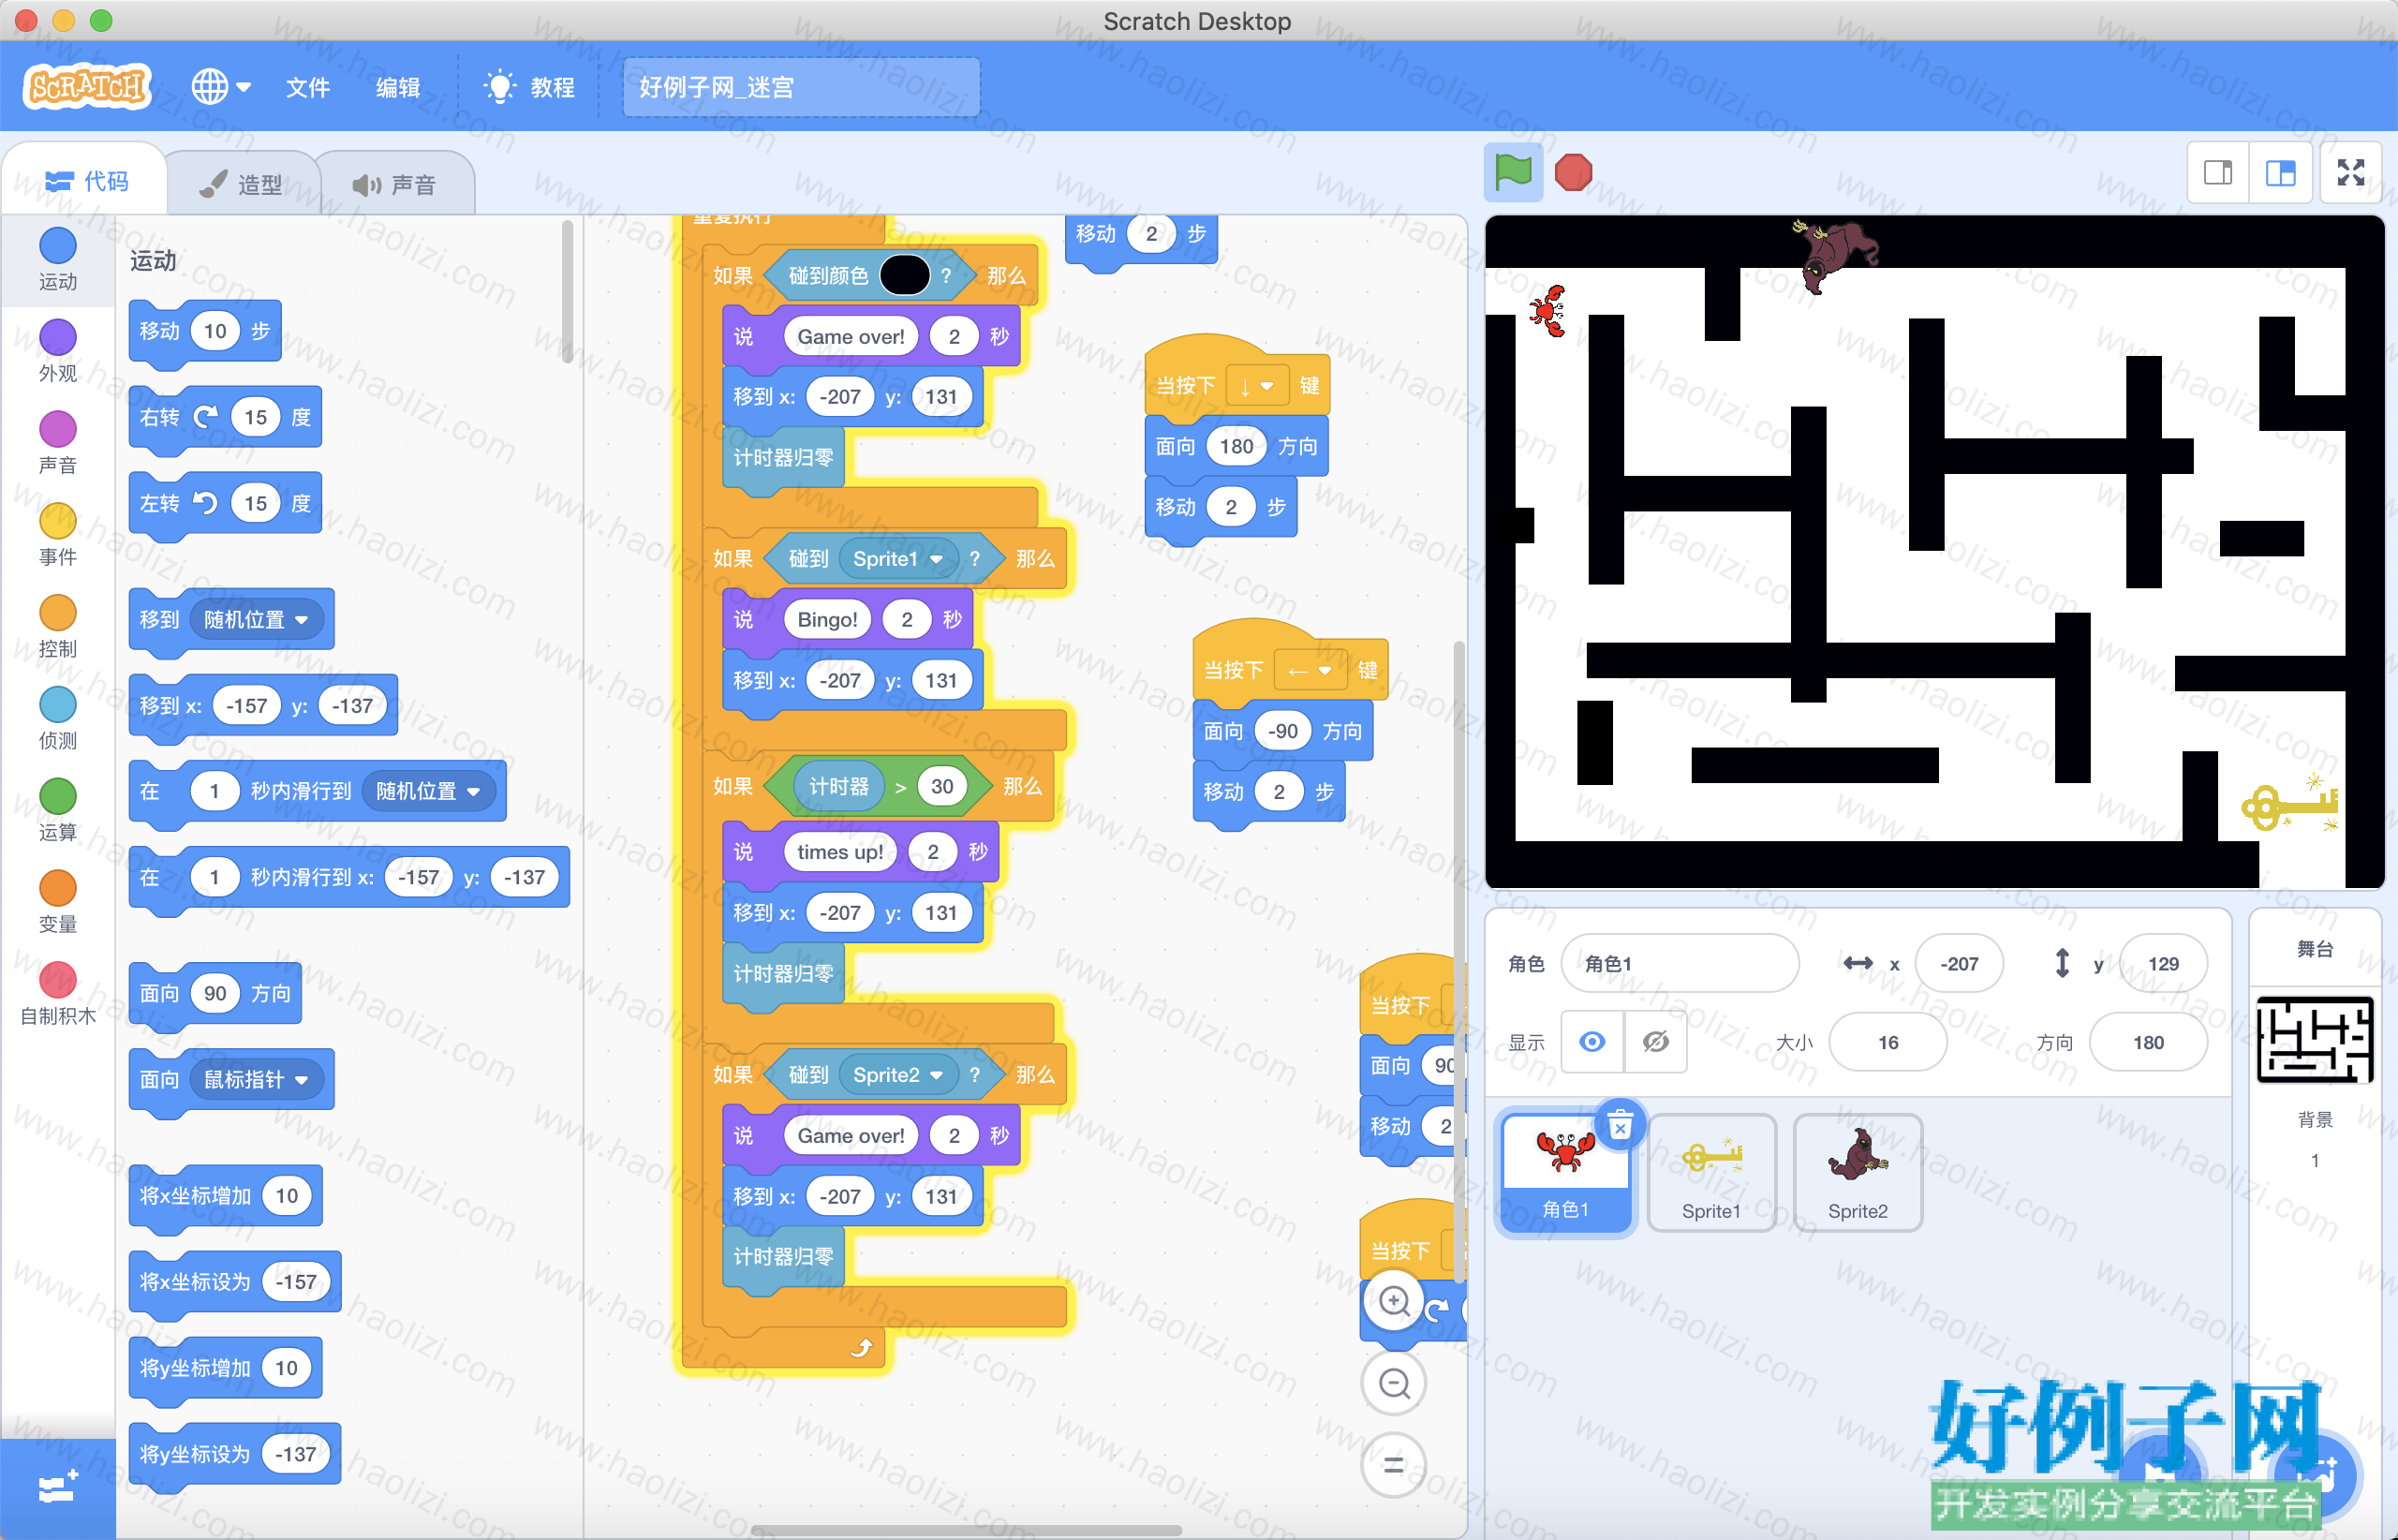Select the 运算 blocks category
Image resolution: width=2398 pixels, height=1540 pixels.
[57, 811]
